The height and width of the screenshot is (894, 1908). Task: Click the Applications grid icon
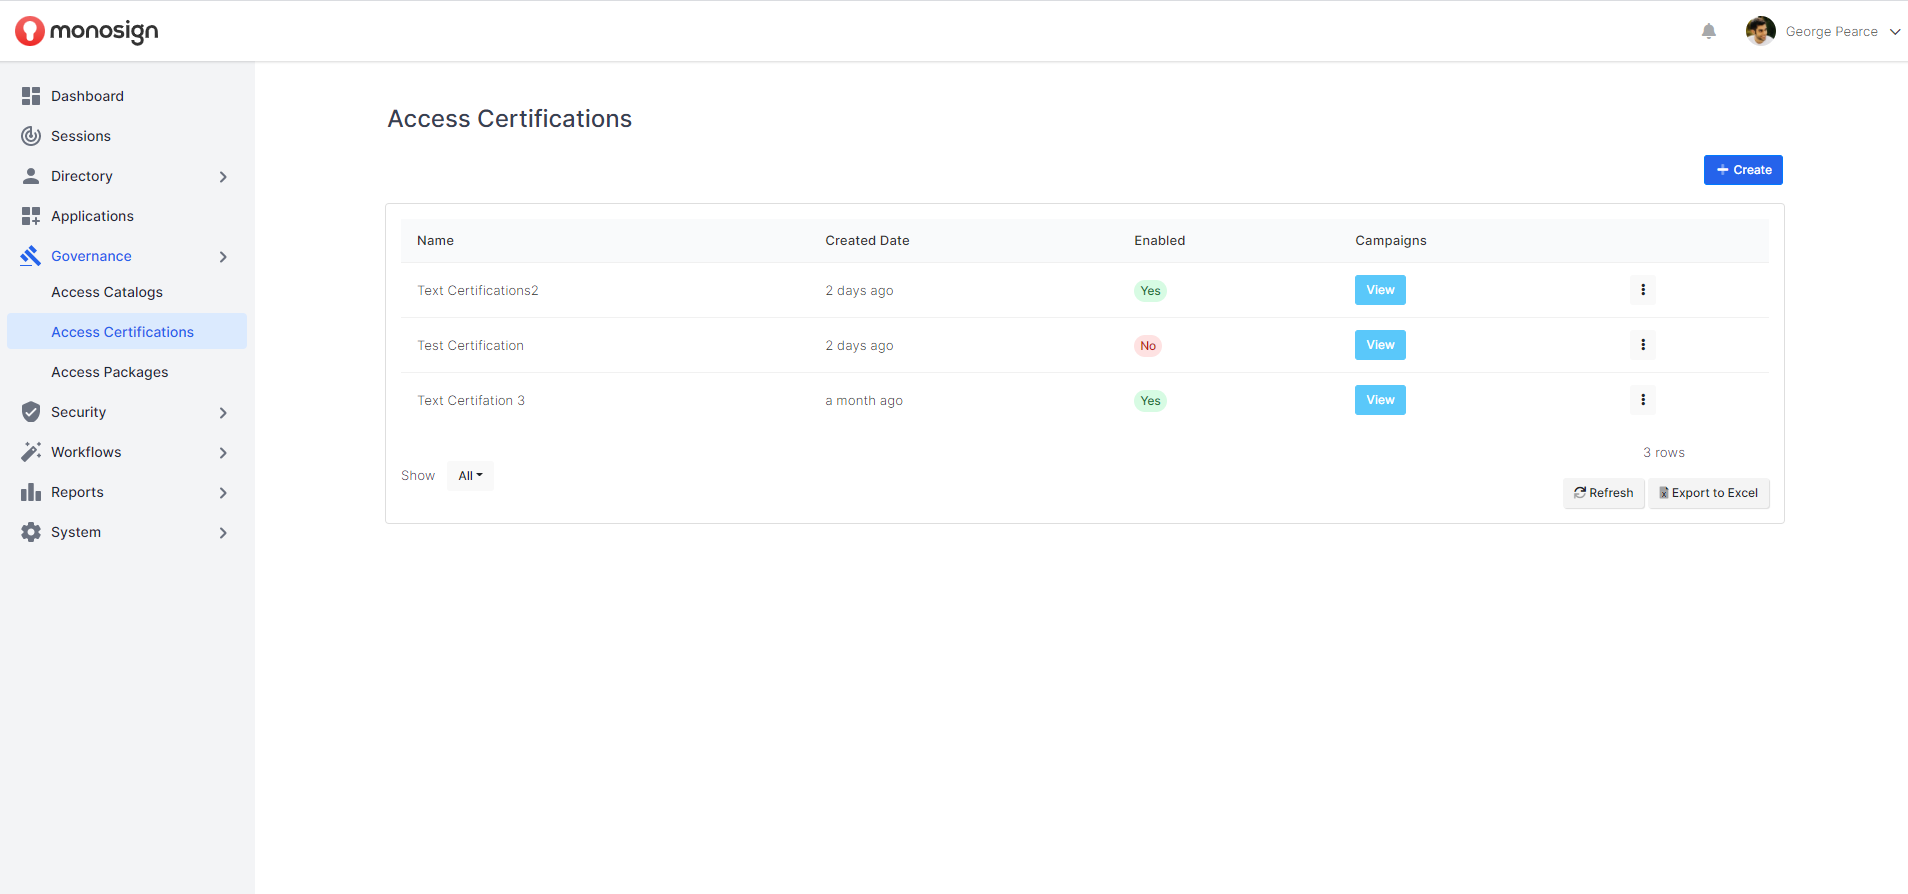[x=31, y=216]
